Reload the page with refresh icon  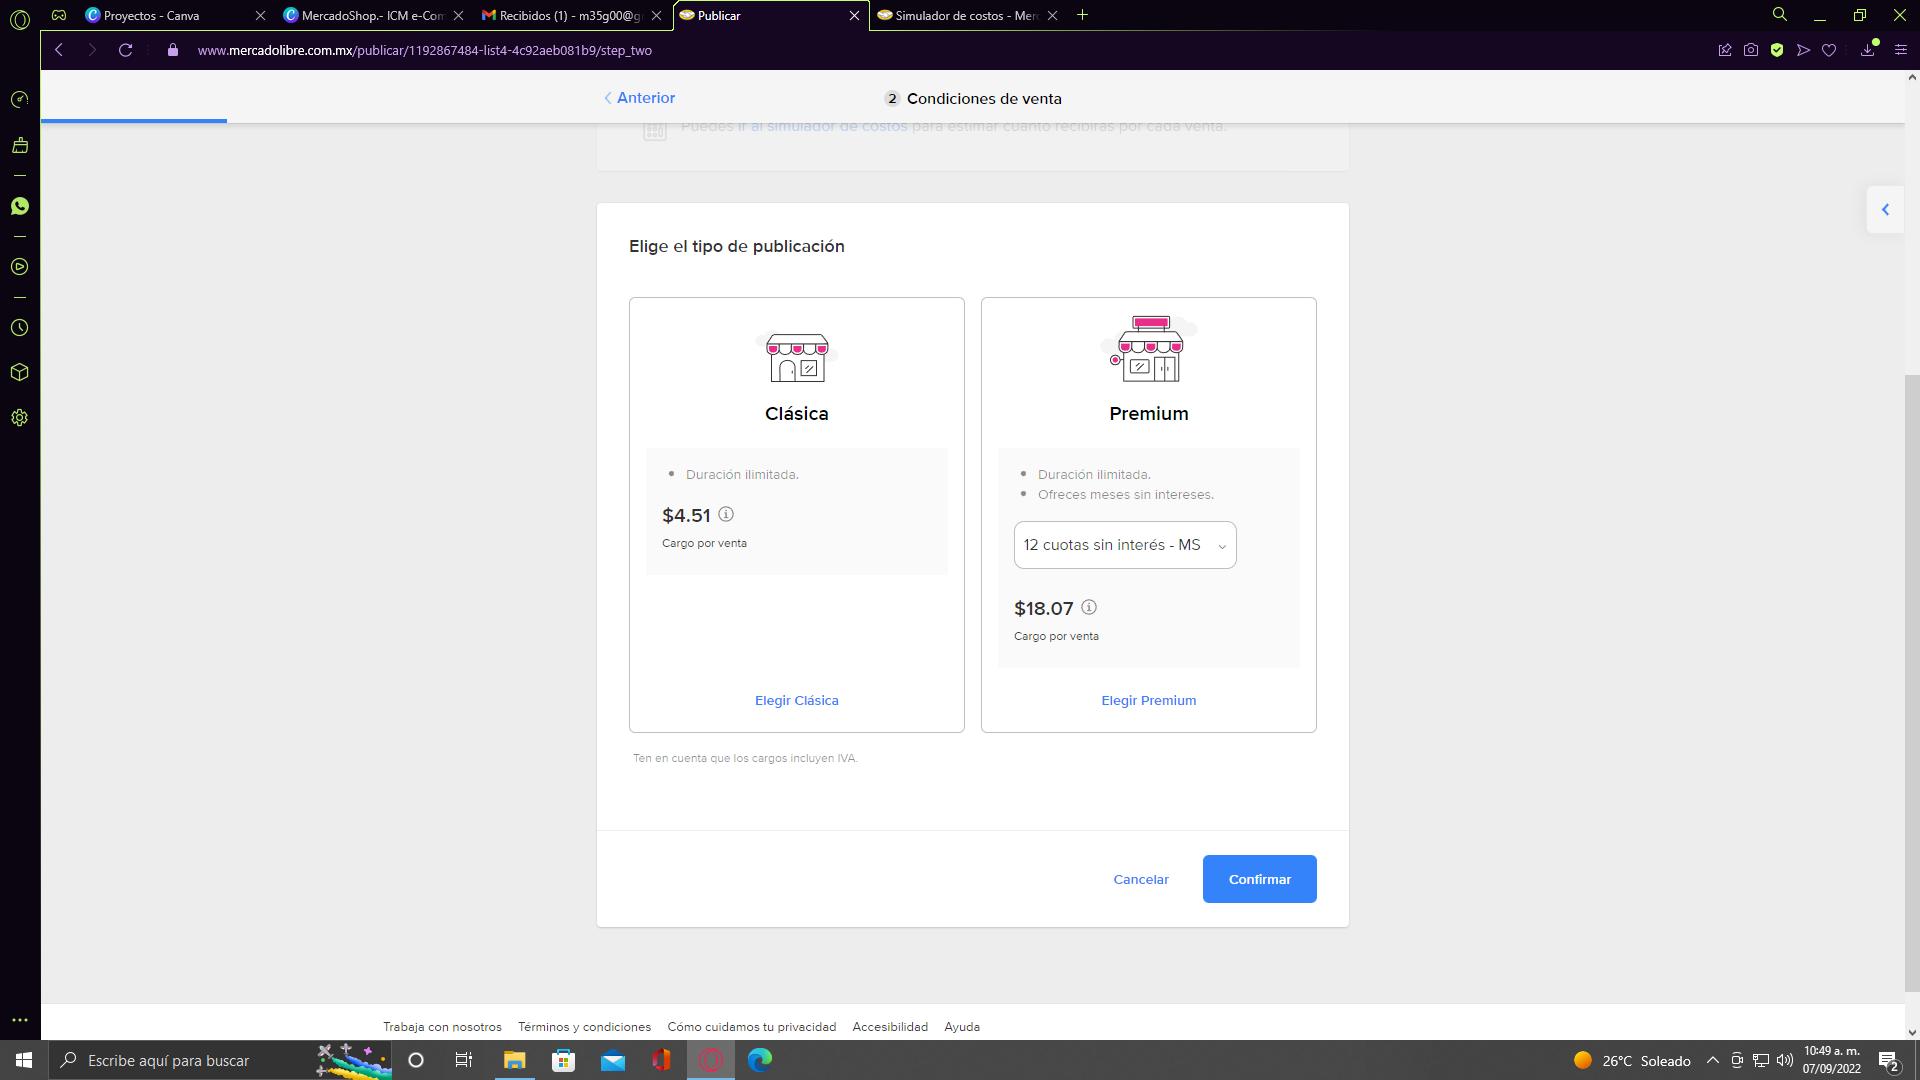coord(125,50)
